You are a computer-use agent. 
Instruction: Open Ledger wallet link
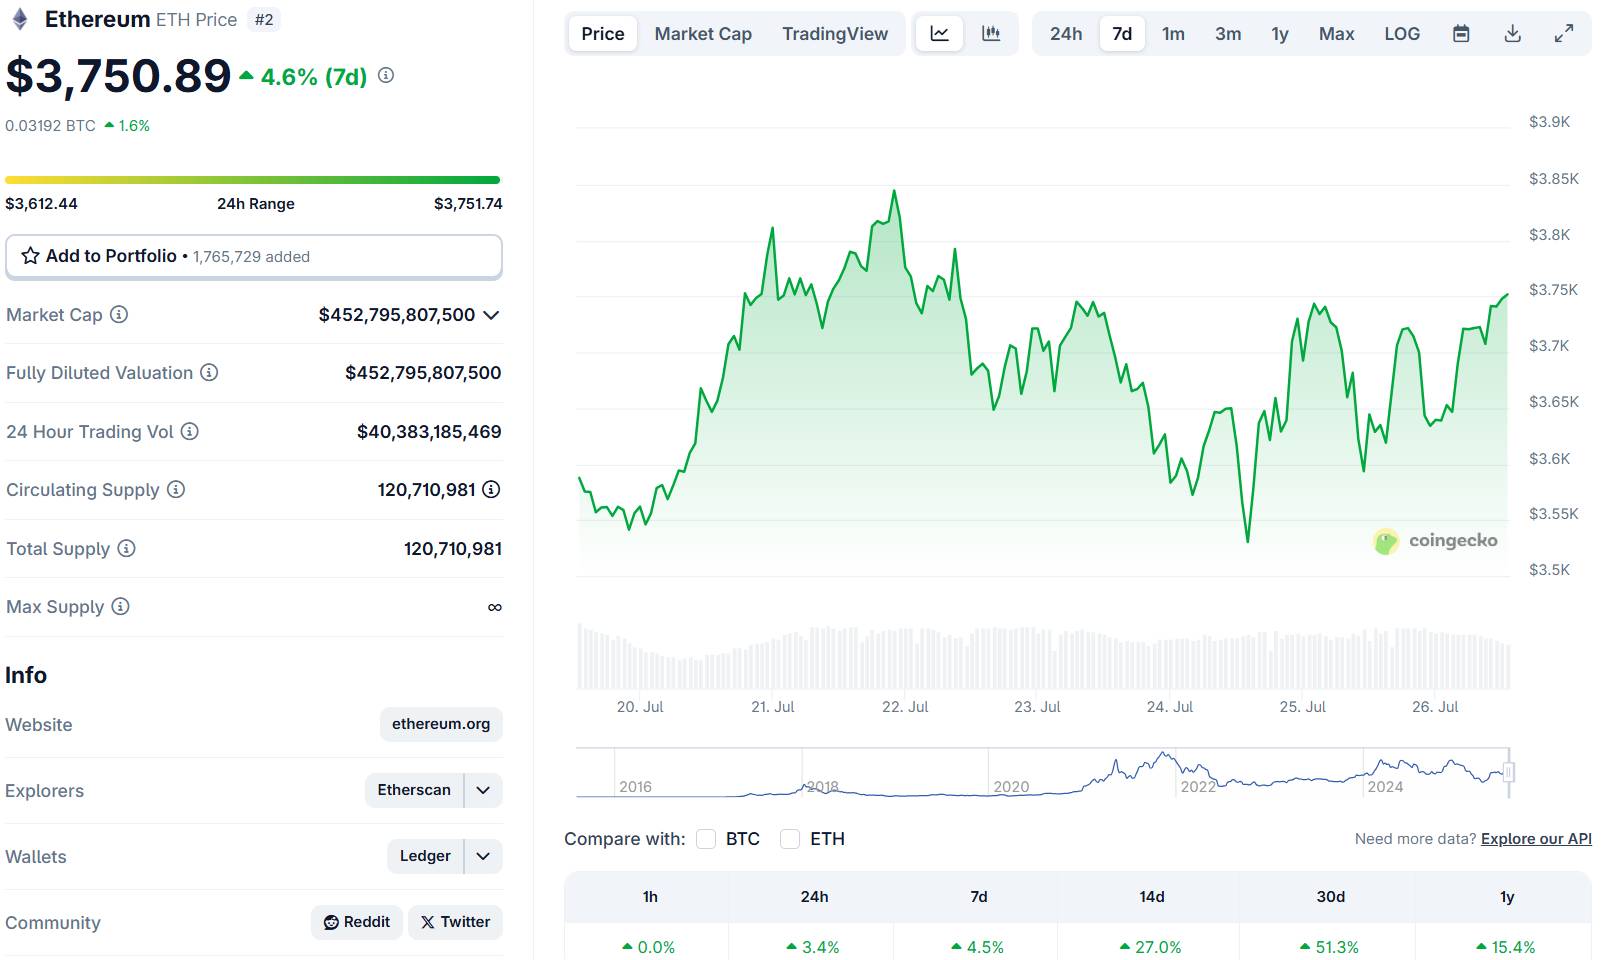tap(425, 856)
